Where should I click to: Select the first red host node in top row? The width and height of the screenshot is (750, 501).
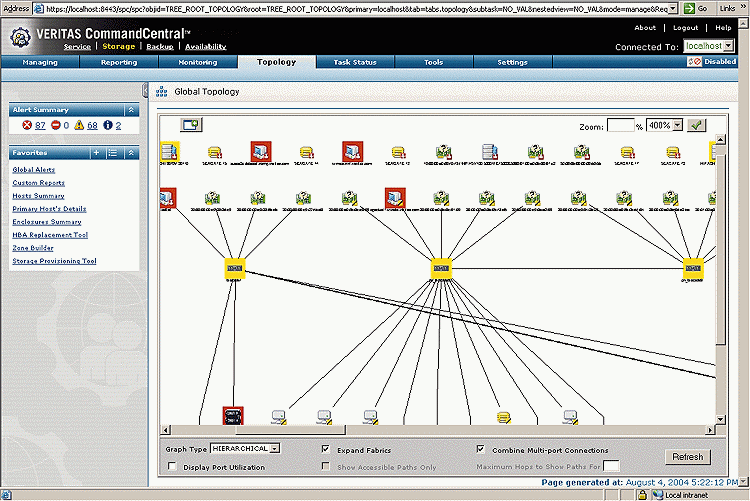pyautogui.click(x=261, y=151)
